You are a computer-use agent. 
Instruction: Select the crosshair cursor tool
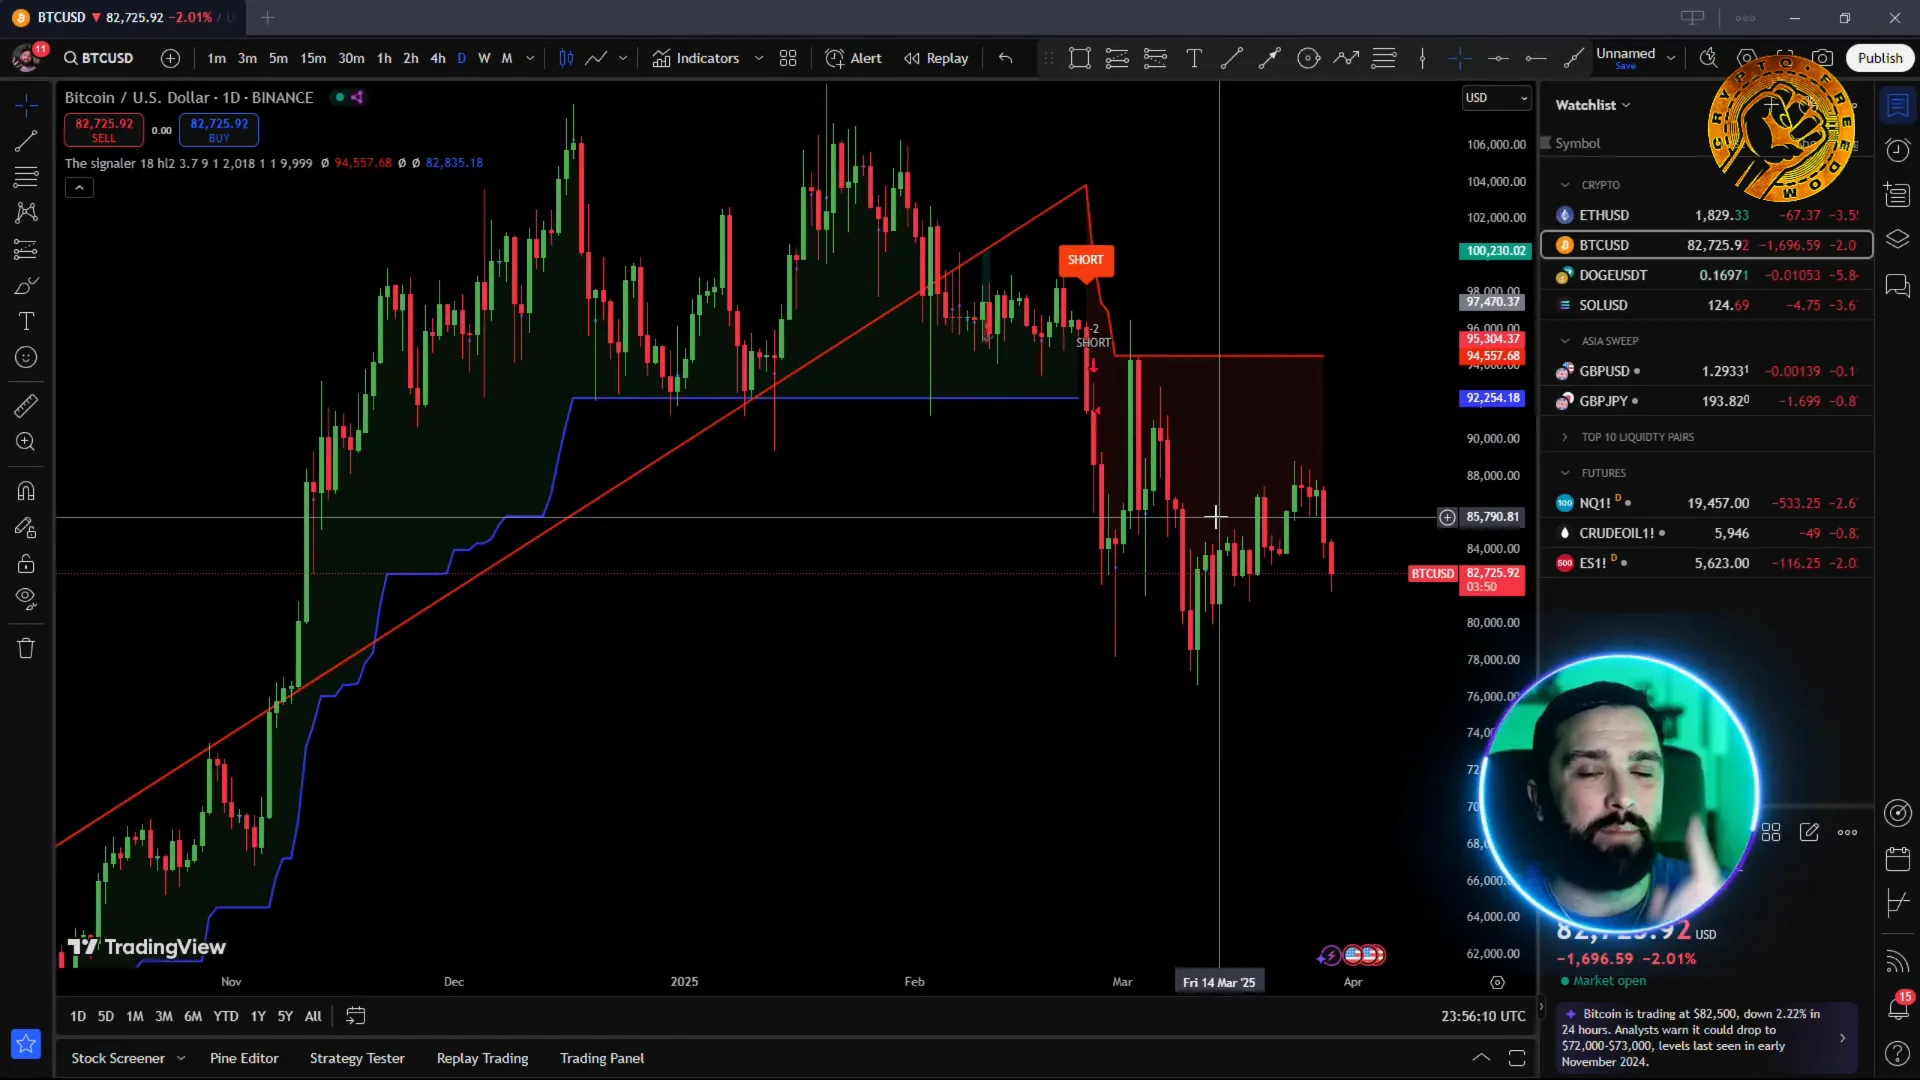[26, 105]
